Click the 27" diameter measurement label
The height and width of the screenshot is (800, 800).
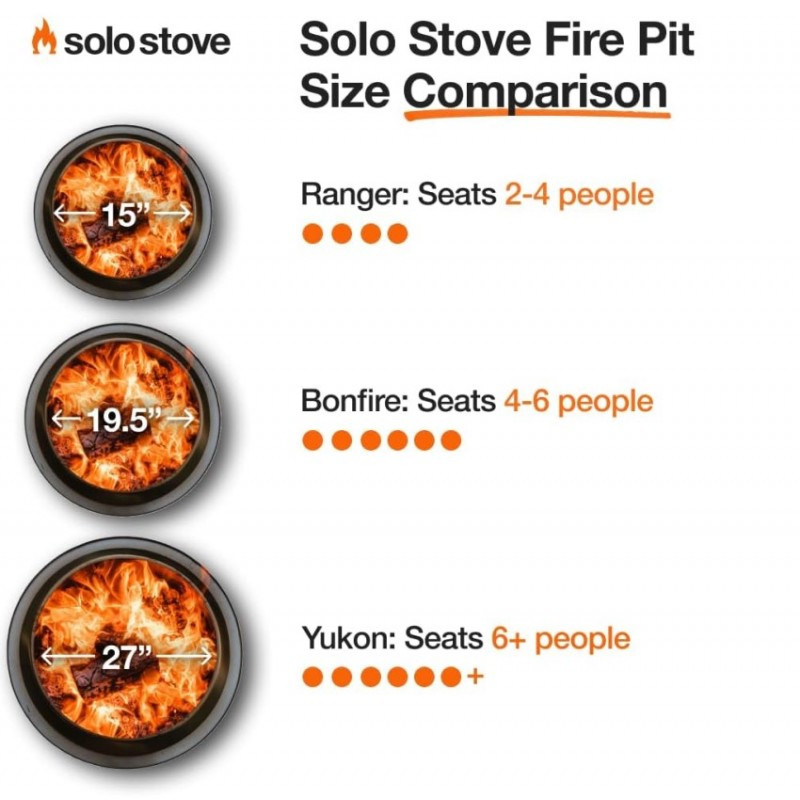pos(127,656)
